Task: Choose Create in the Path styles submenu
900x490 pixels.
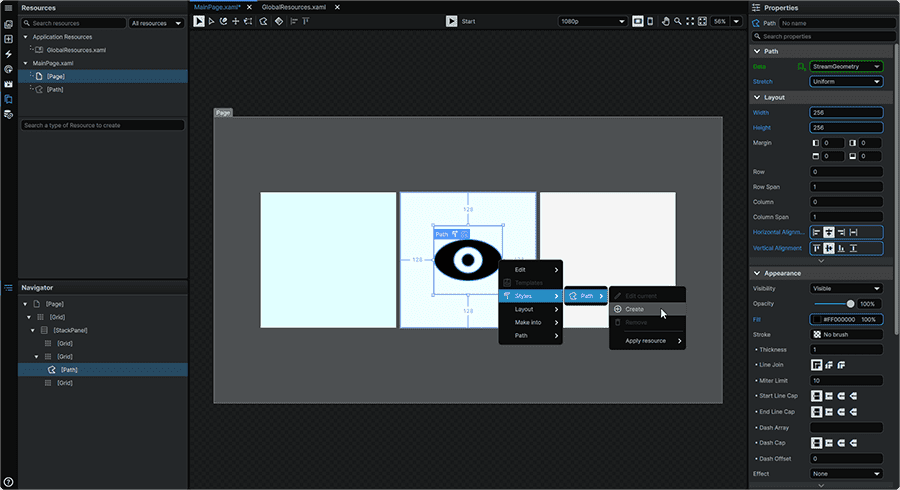Action: point(647,309)
